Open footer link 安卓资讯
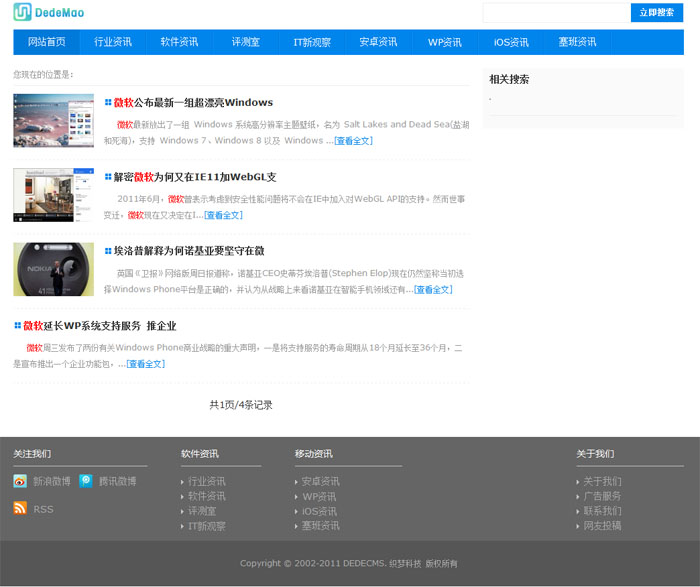Screen dimensions: 700x587 coord(321,481)
